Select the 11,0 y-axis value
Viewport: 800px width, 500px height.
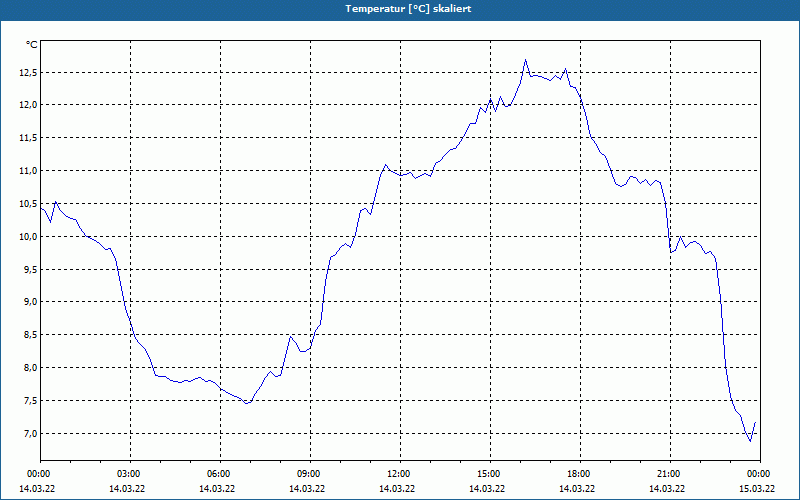[x=28, y=171]
